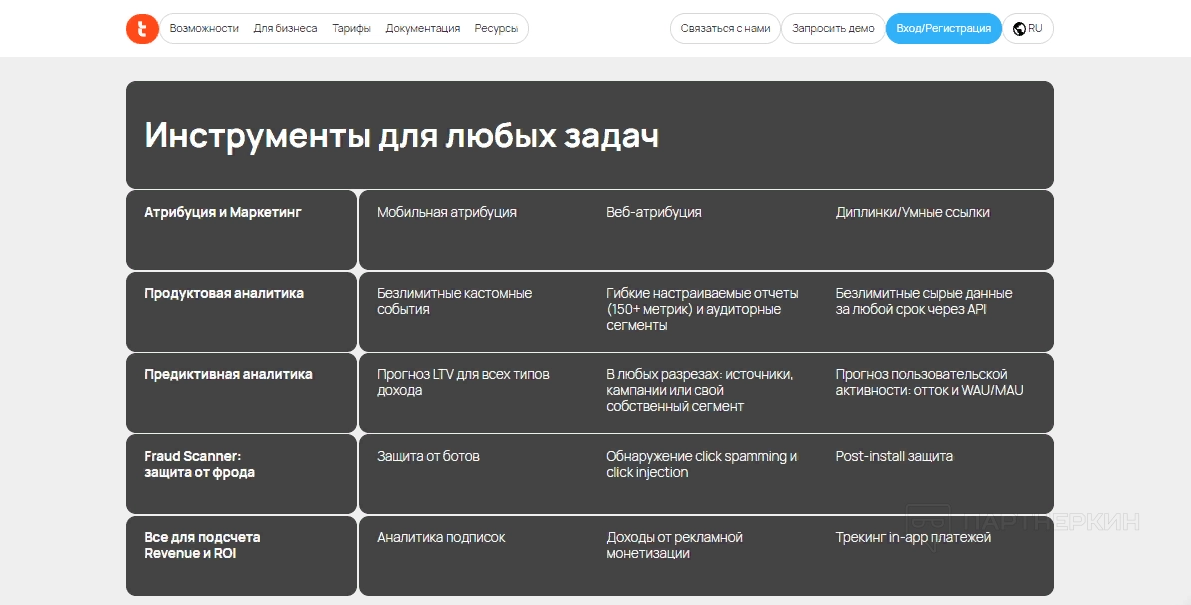Click the Запросить демо button
Screen dimensions: 1191x605
click(833, 29)
